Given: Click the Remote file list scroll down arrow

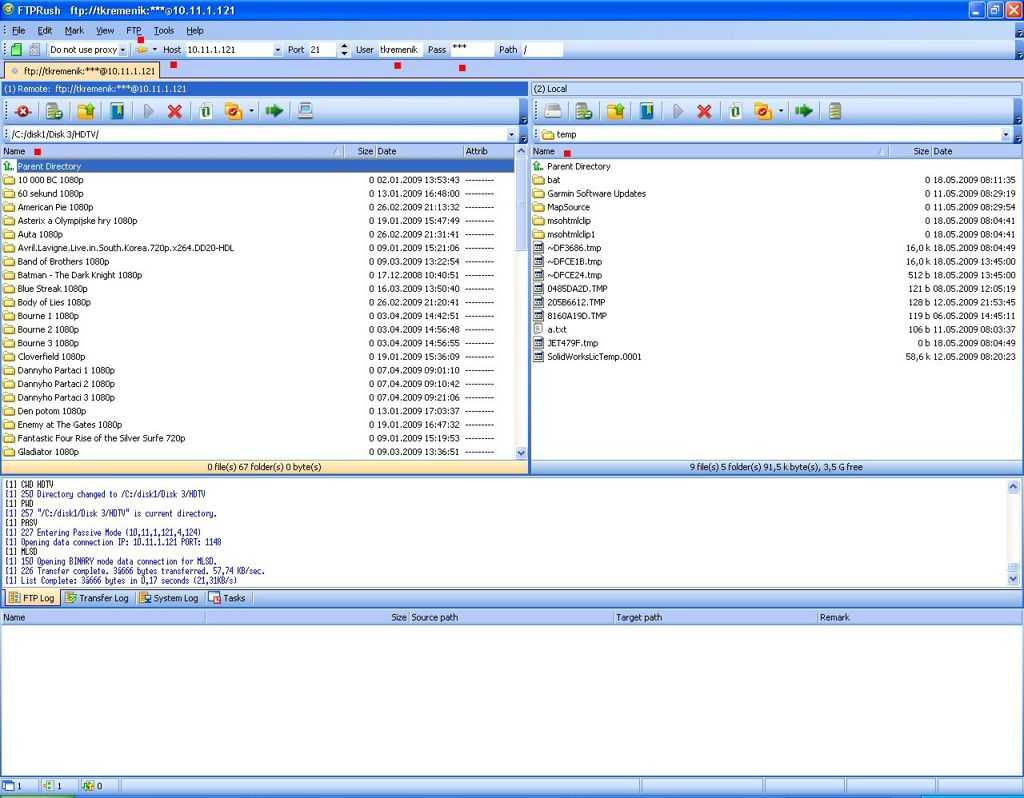Looking at the screenshot, I should pyautogui.click(x=521, y=453).
